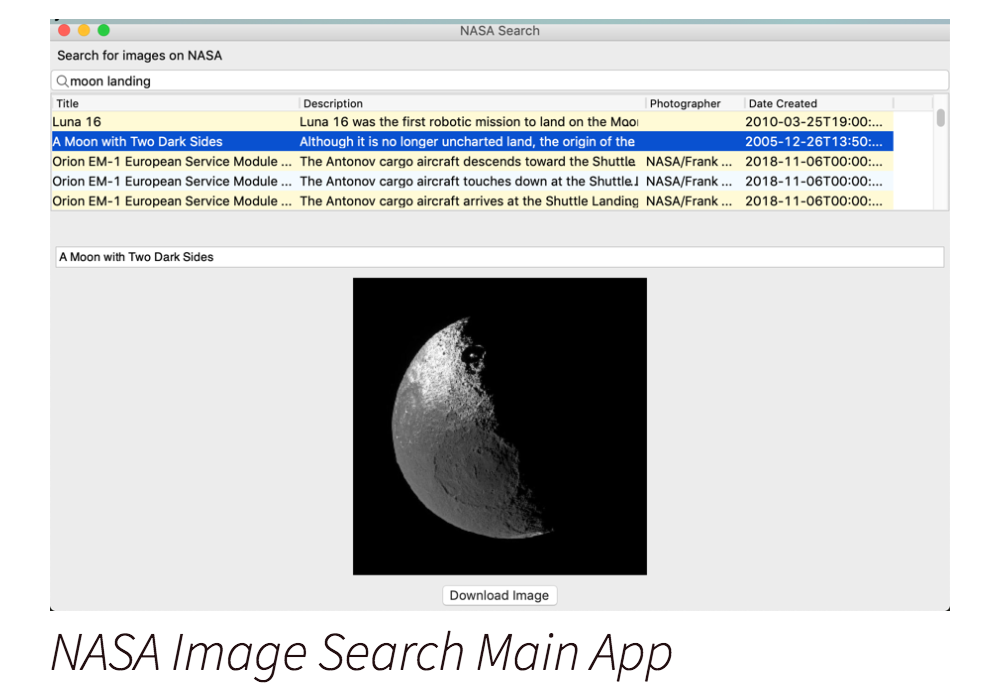Click the magnifying glass search icon
This screenshot has height=687, width=1008.
(62, 81)
